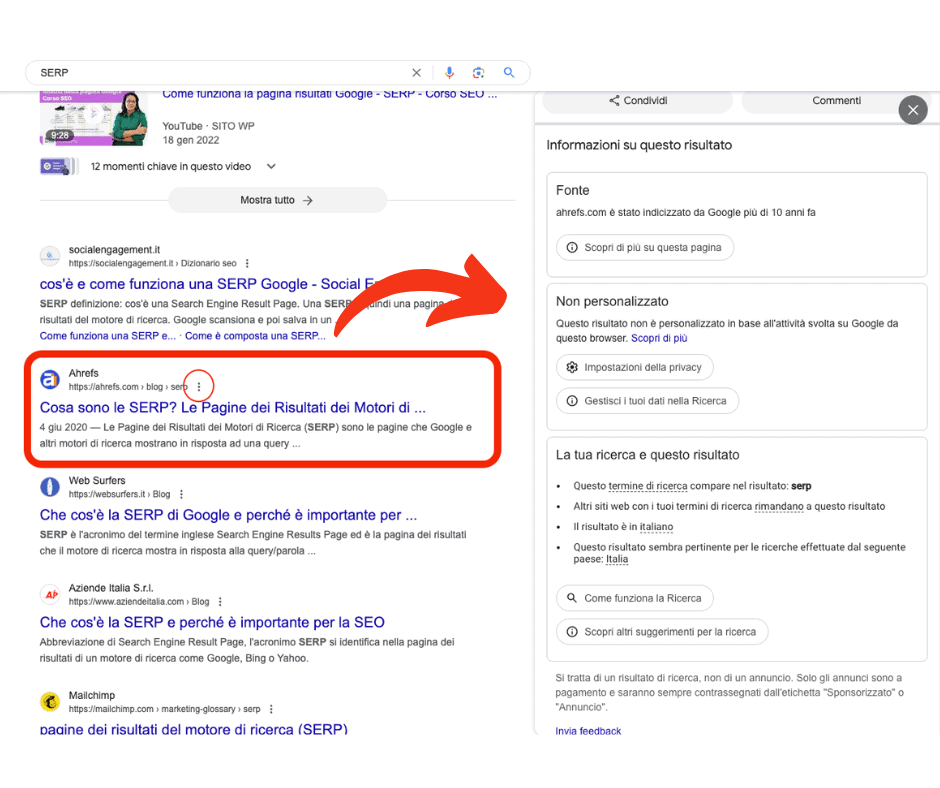Open three-dot menu for Aziende Italia result
The image size is (940, 788).
220,601
